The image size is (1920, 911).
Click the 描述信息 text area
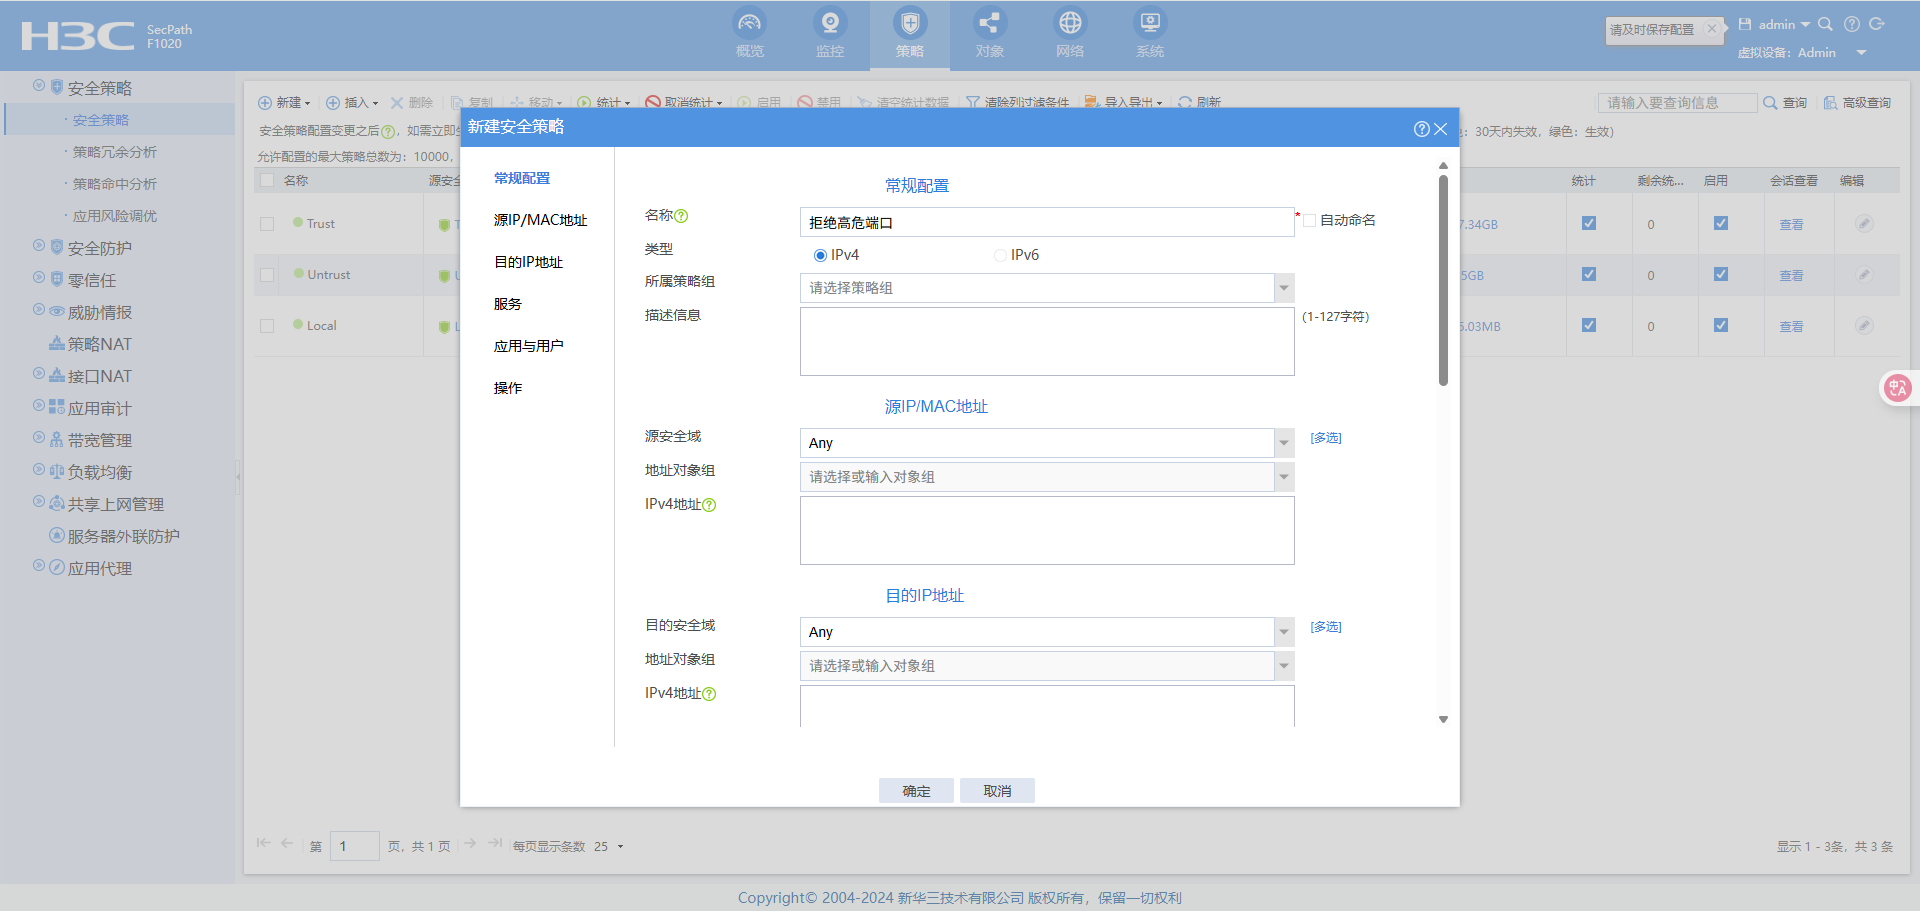click(x=1047, y=342)
